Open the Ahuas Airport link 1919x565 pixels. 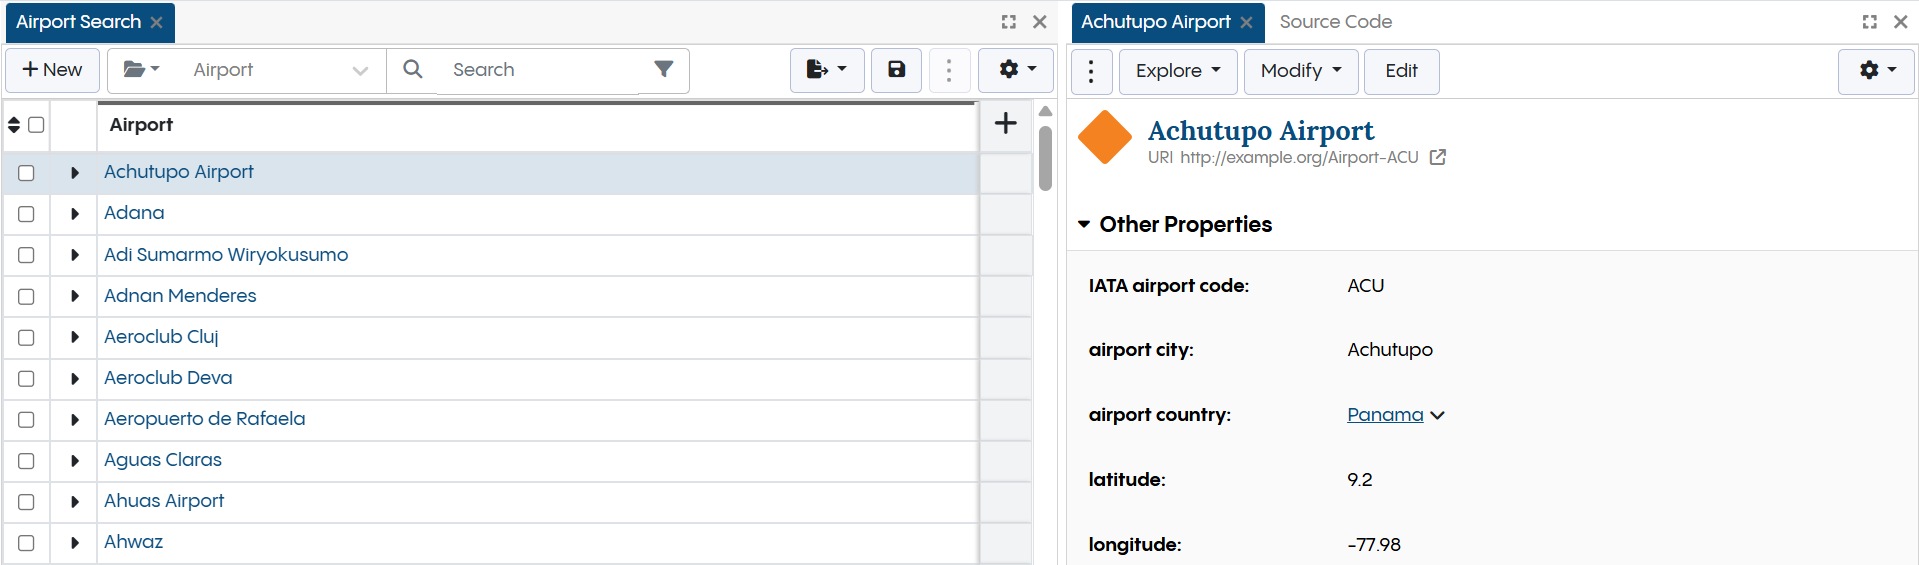(x=164, y=501)
